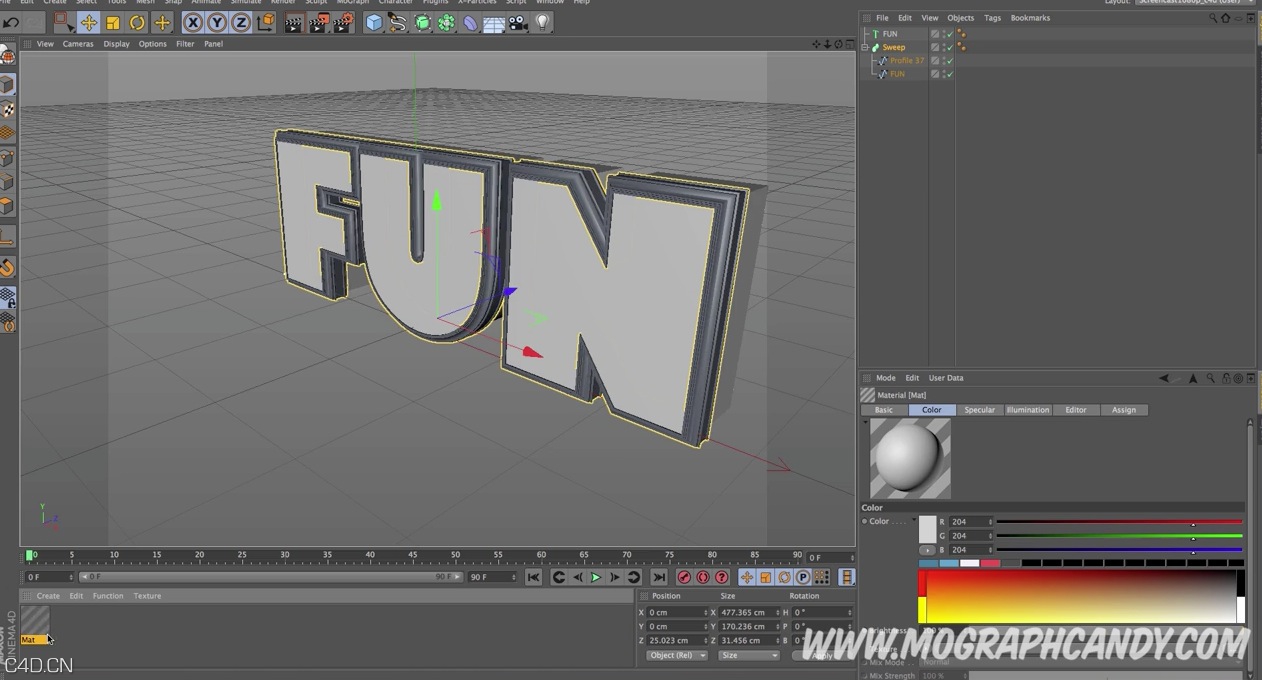This screenshot has width=1262, height=680.
Task: Collapse the Sweep object's hierarchy
Action: pos(865,47)
